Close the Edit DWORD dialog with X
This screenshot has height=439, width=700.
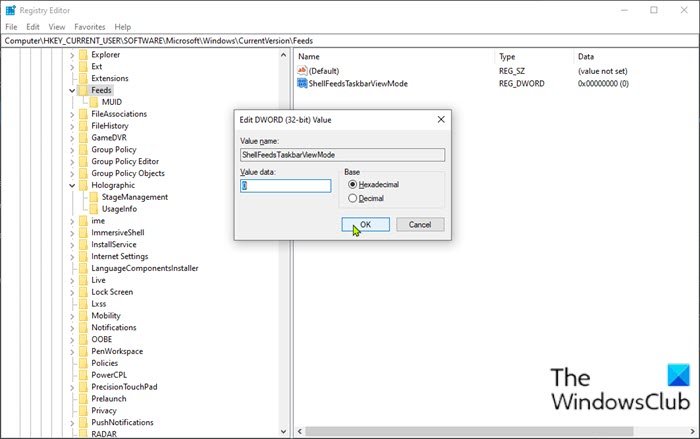coord(441,120)
